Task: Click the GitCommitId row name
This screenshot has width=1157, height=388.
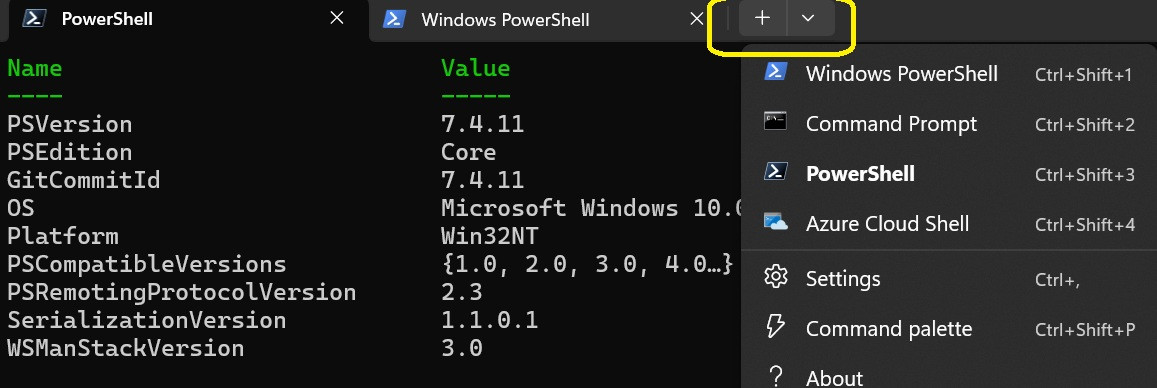Action: (83, 180)
